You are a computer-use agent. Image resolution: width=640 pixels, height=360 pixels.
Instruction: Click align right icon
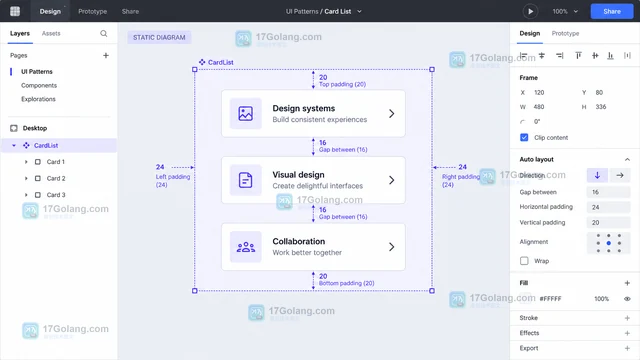pyautogui.click(x=560, y=55)
